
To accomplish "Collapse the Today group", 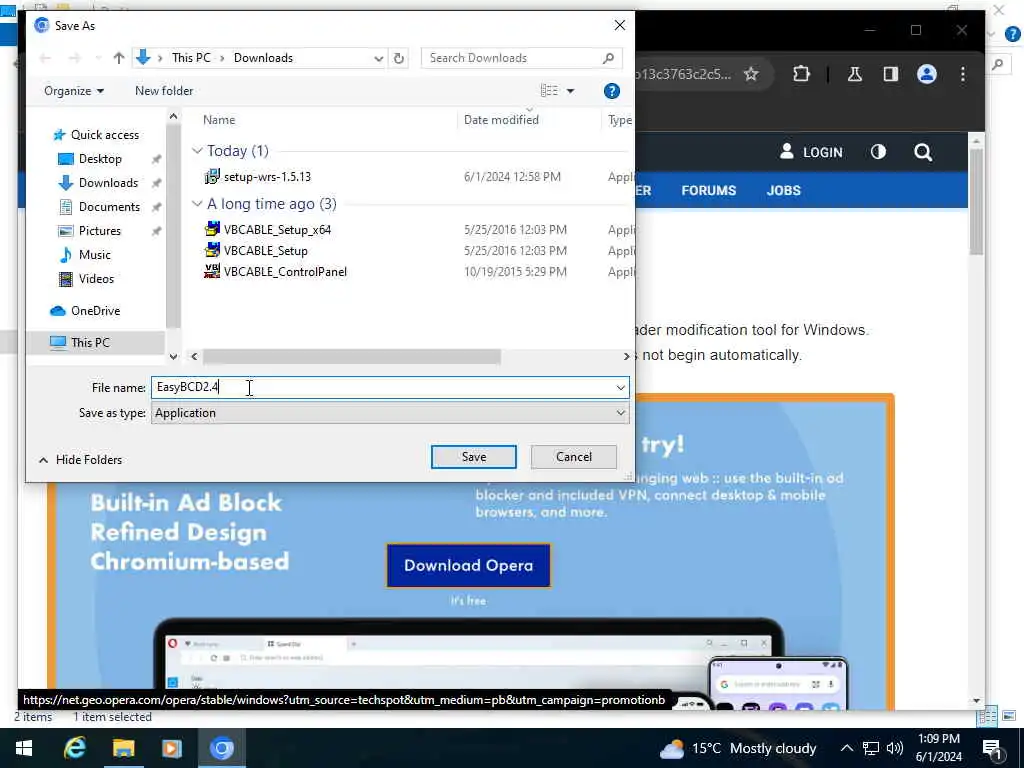I will click(197, 151).
